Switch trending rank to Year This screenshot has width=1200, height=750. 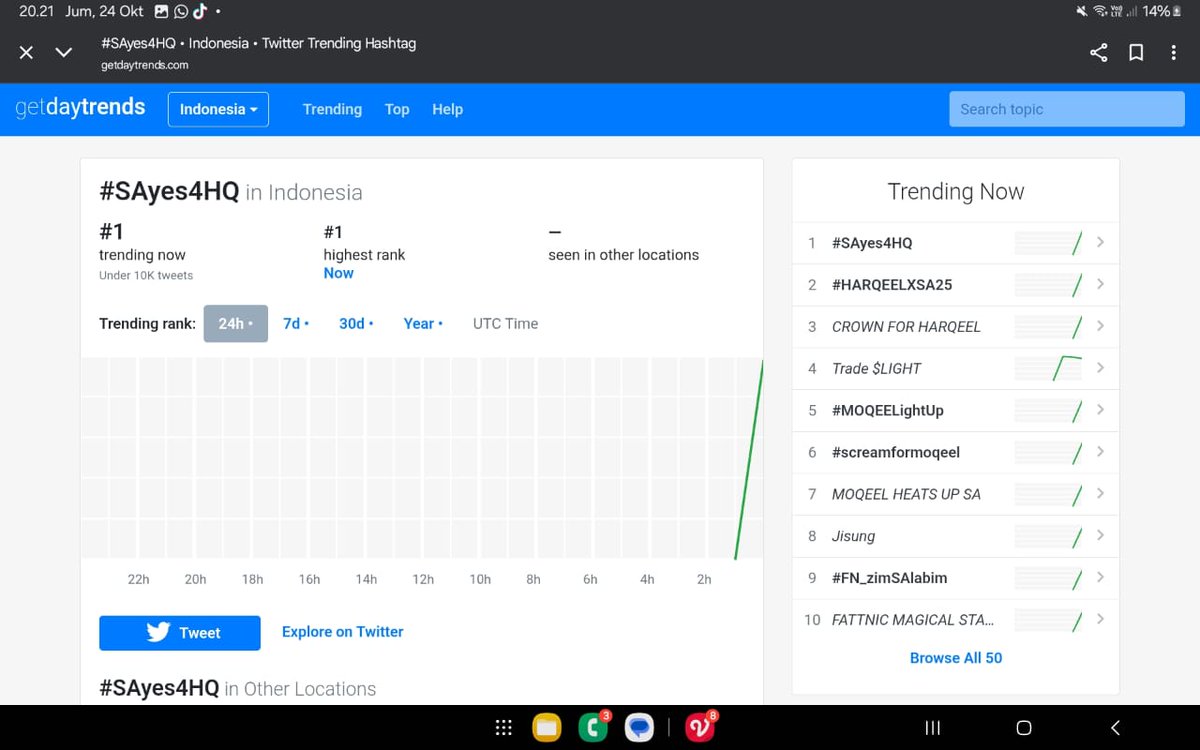click(x=423, y=323)
